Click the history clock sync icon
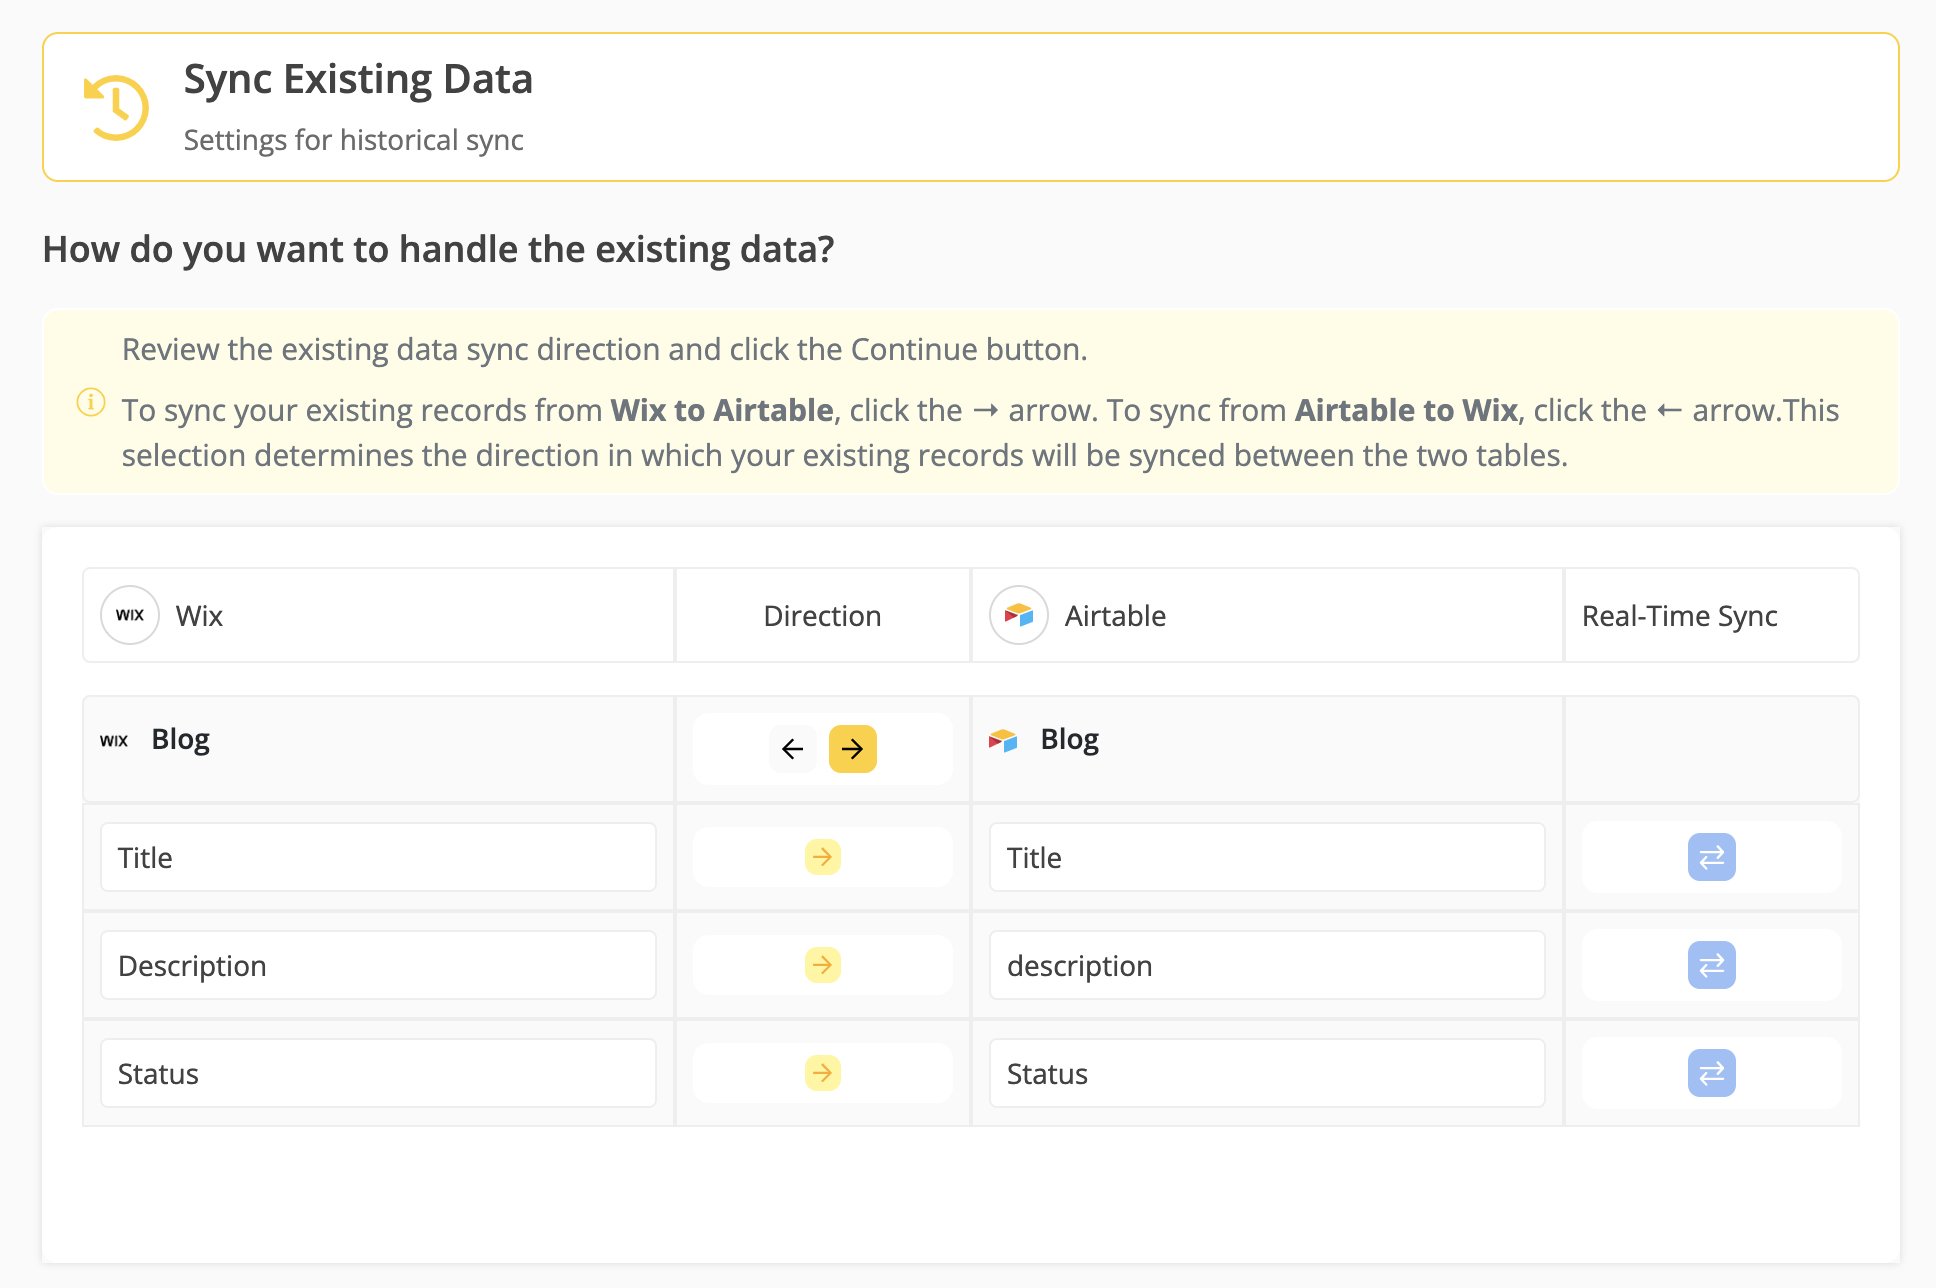Viewport: 1936px width, 1288px height. pos(116,107)
